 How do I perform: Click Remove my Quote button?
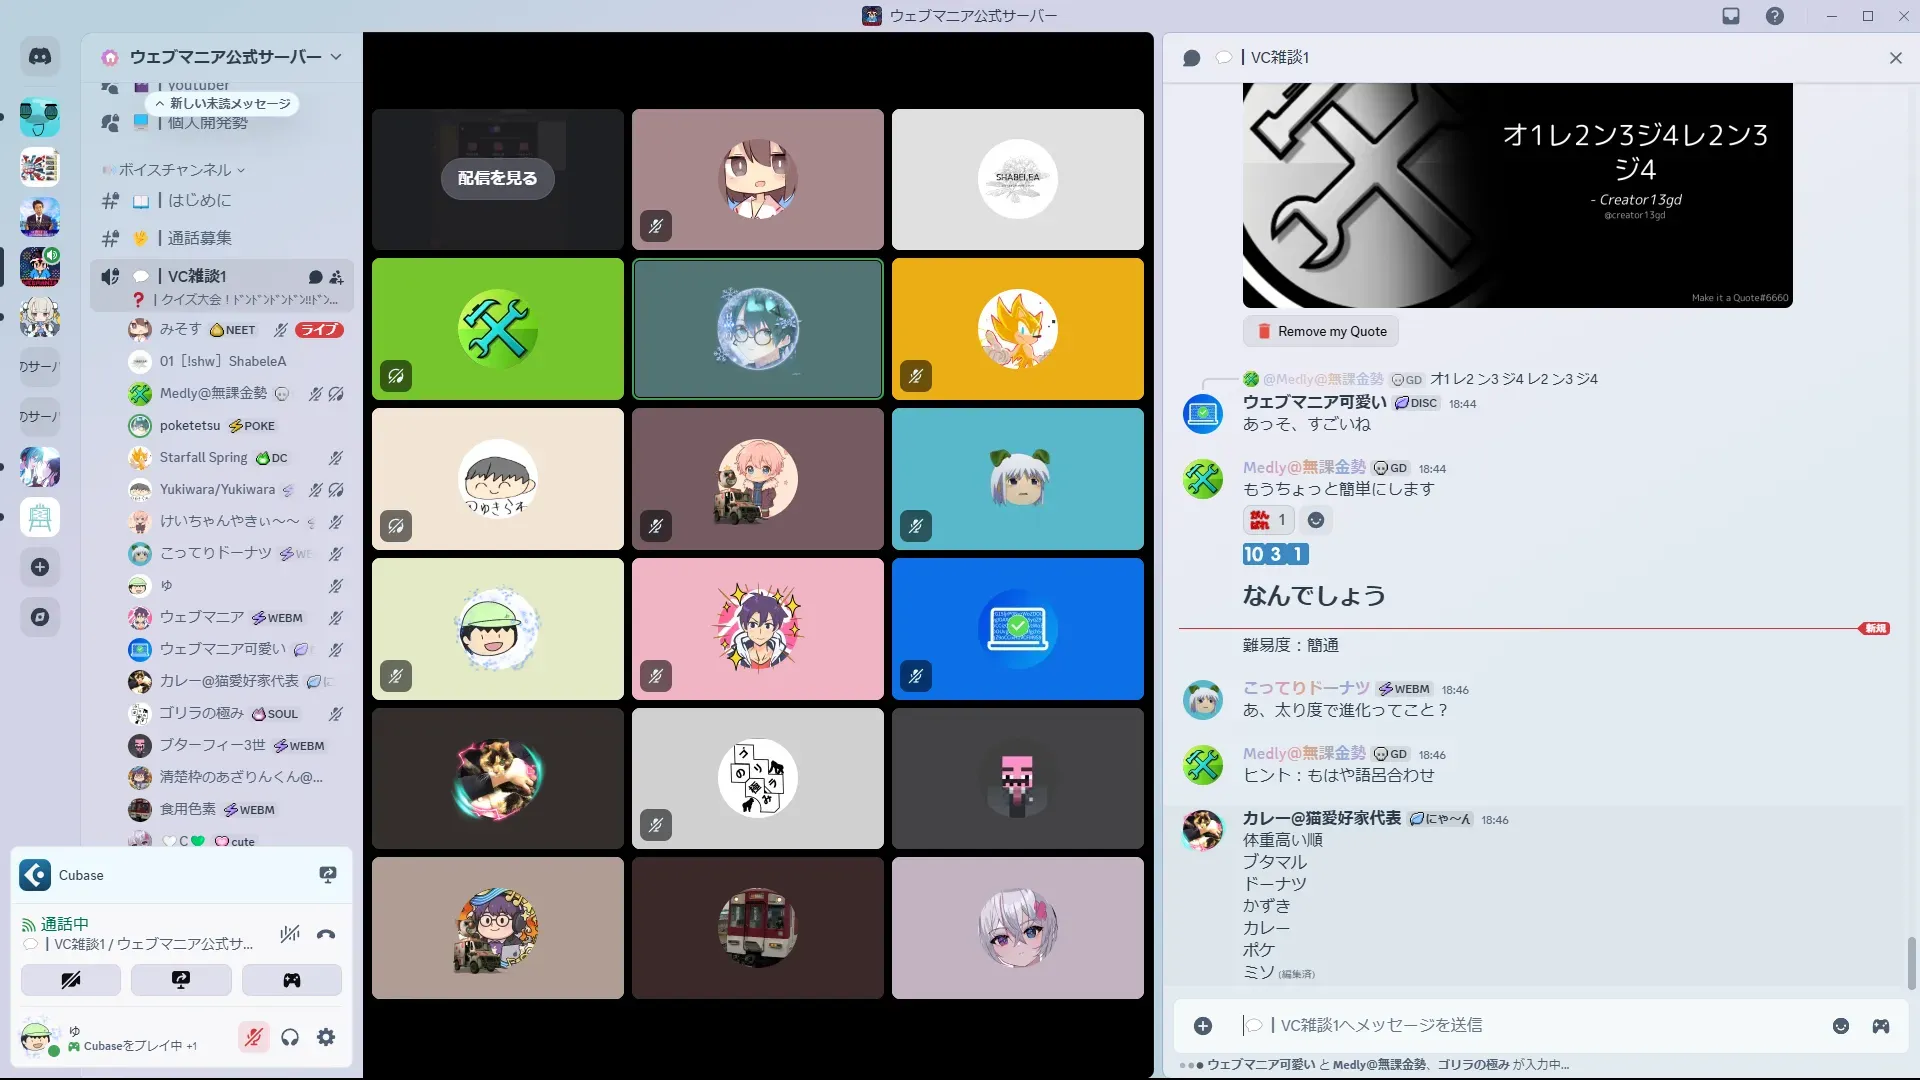tap(1322, 331)
